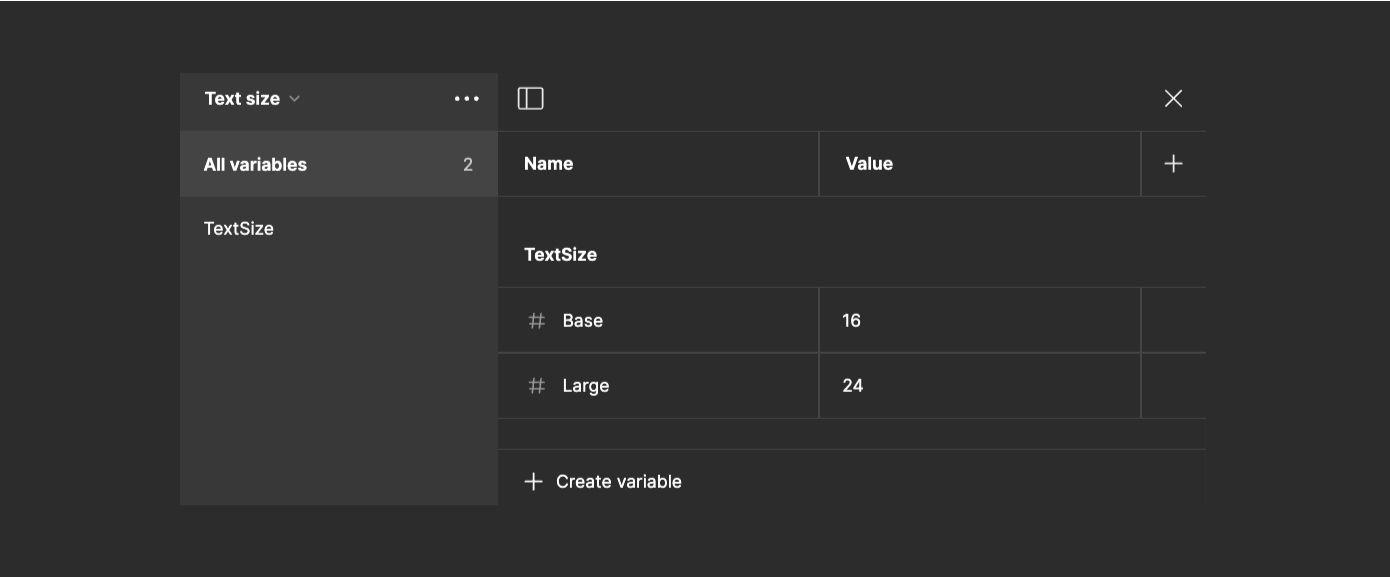Click the Create variable button

(x=603, y=482)
